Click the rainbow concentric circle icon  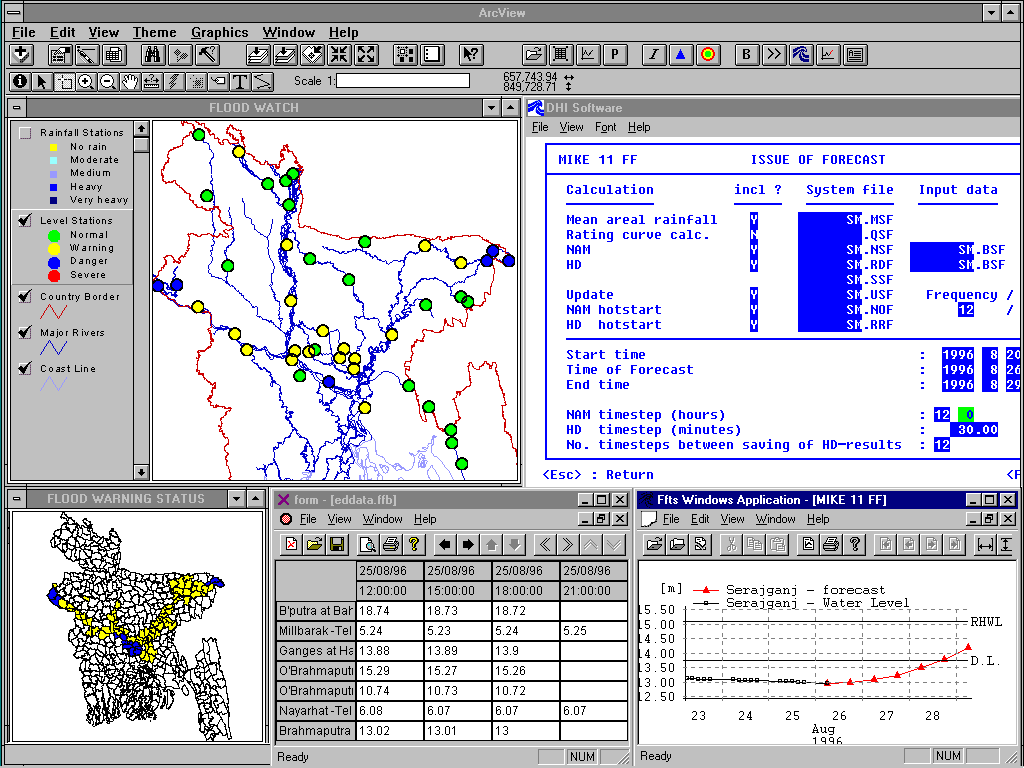[708, 55]
